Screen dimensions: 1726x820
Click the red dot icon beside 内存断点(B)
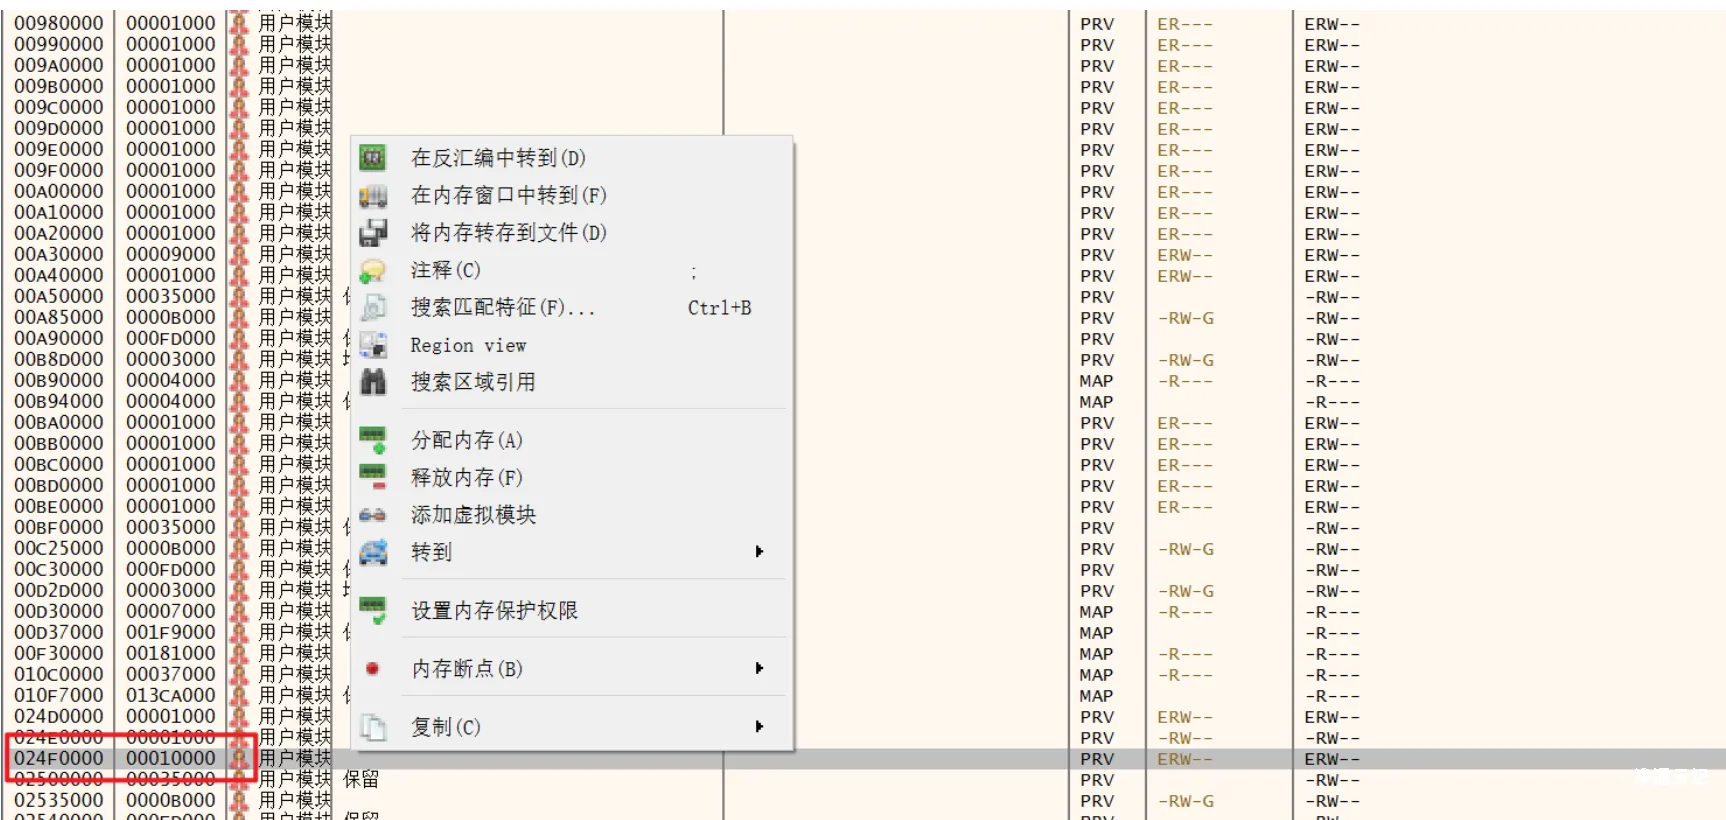[373, 669]
